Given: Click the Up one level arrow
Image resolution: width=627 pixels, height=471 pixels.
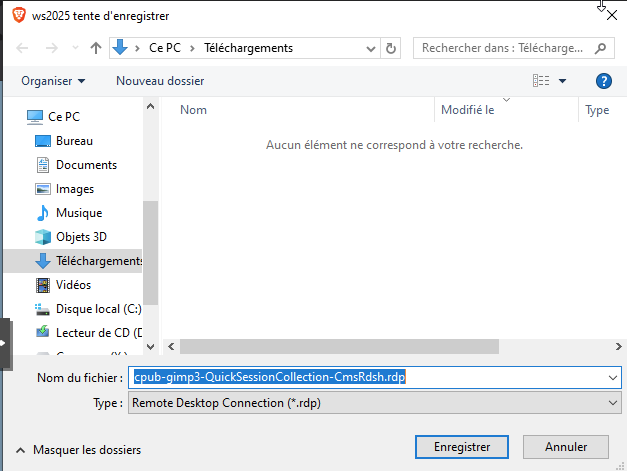Looking at the screenshot, I should click(x=96, y=48).
